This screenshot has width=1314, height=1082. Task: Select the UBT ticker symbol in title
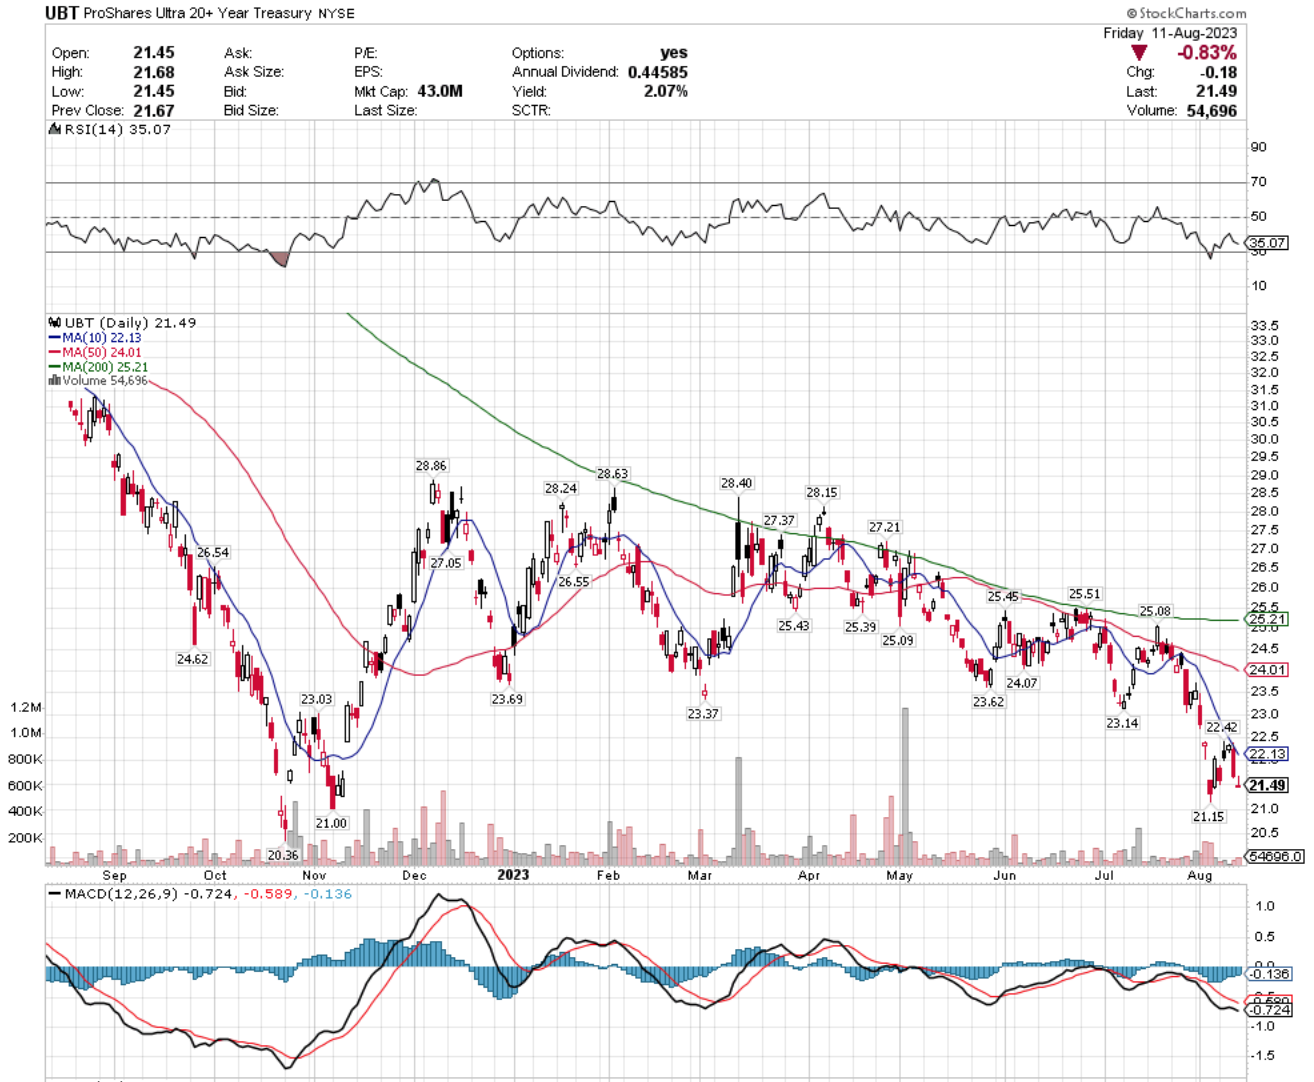point(61,13)
